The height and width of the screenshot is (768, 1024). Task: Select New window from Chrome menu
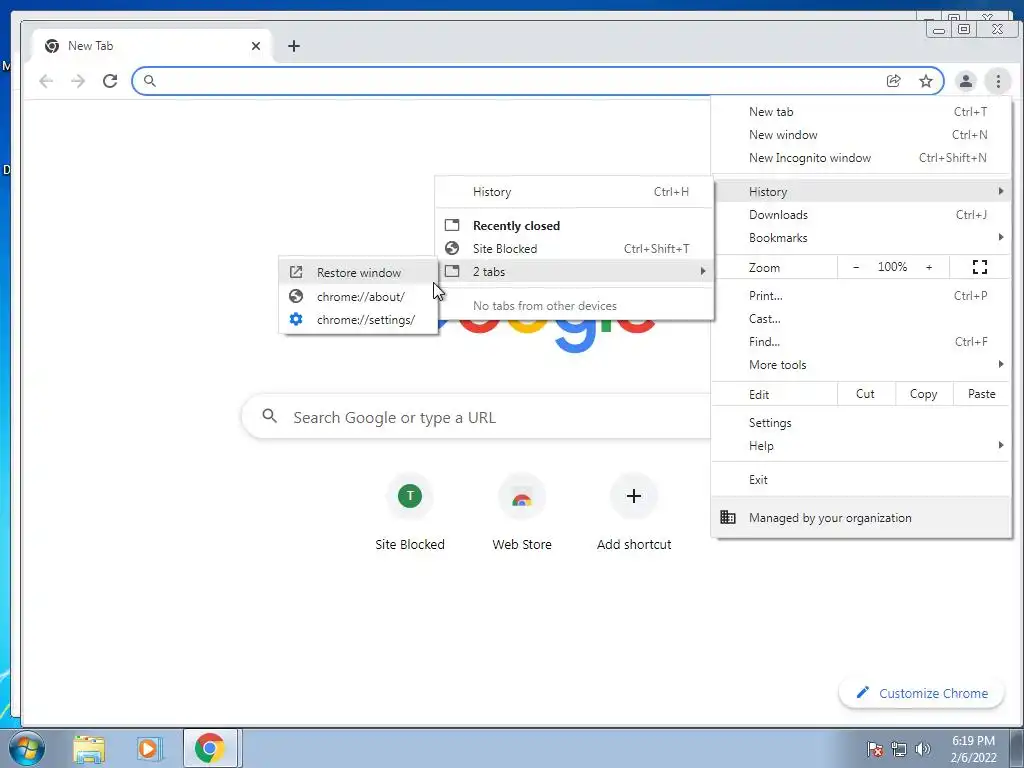click(x=861, y=135)
